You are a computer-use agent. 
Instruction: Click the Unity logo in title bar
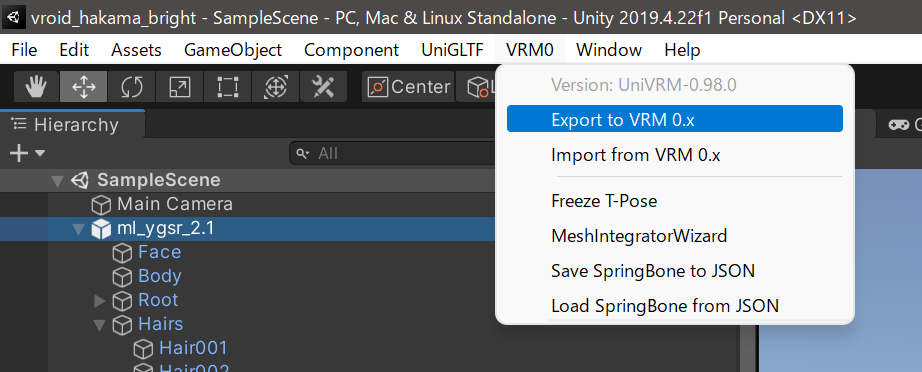click(13, 18)
